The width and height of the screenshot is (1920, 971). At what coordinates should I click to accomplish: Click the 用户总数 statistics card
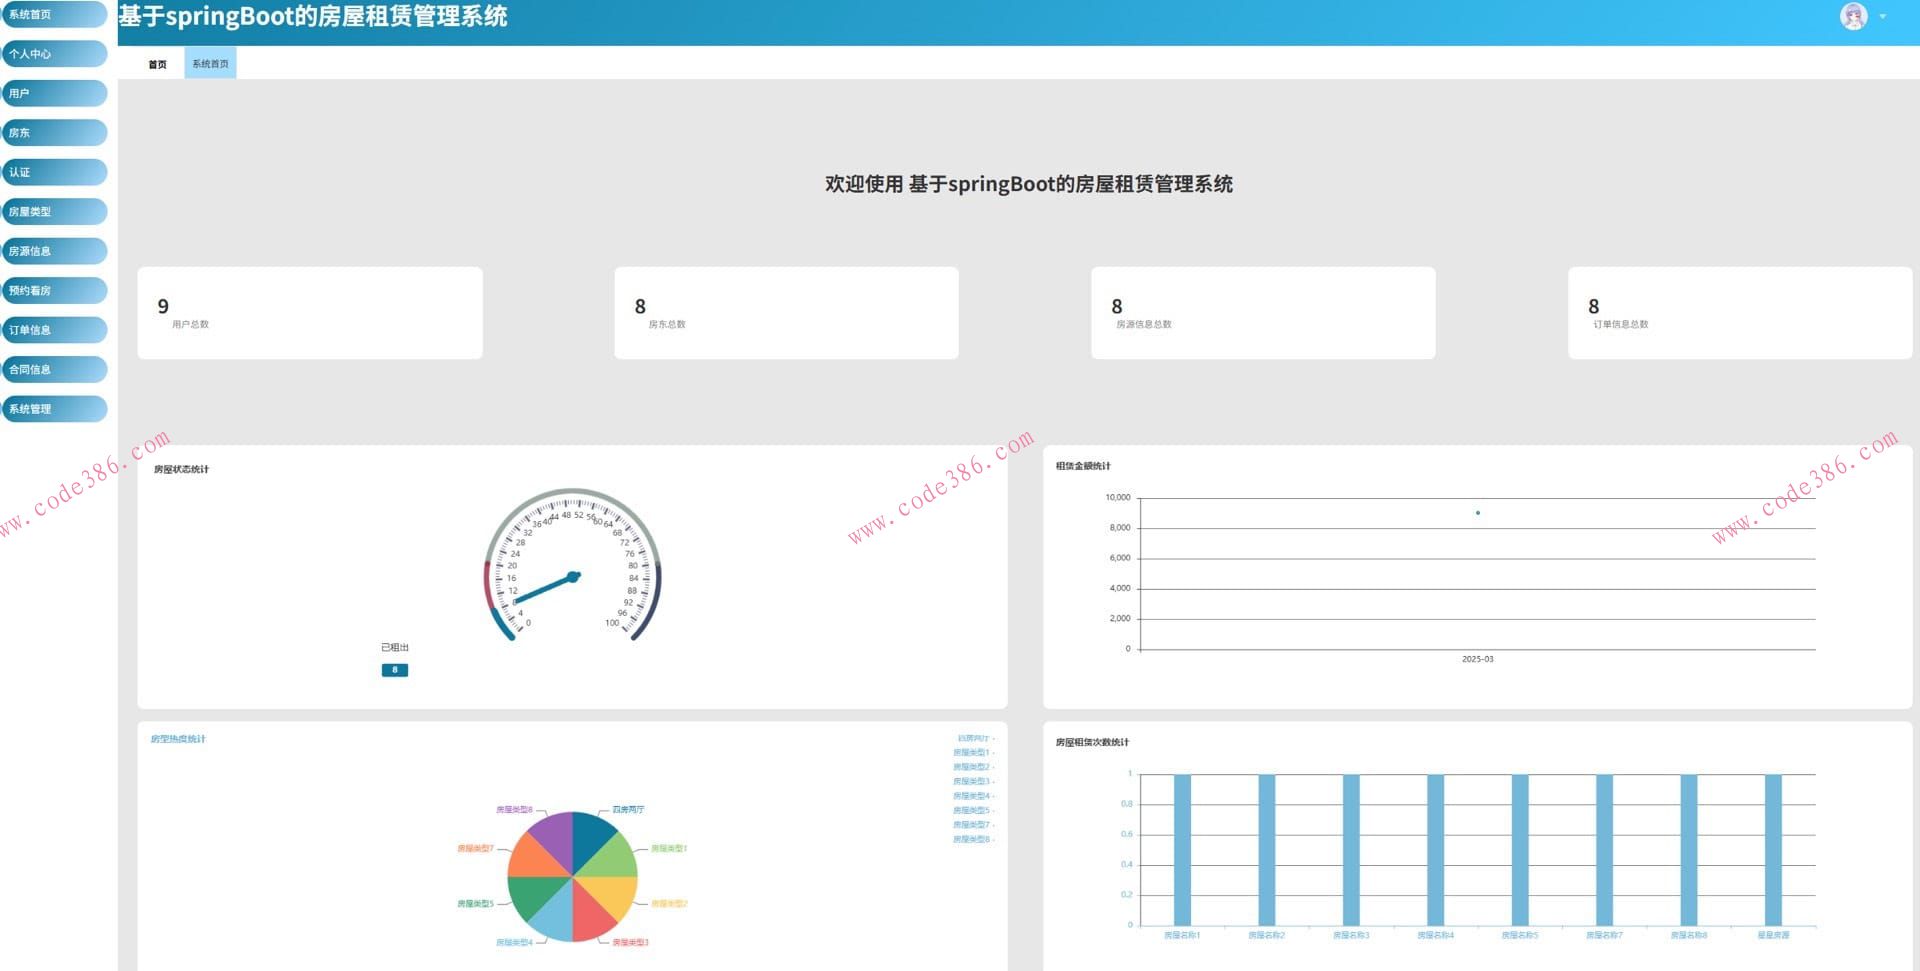click(310, 313)
